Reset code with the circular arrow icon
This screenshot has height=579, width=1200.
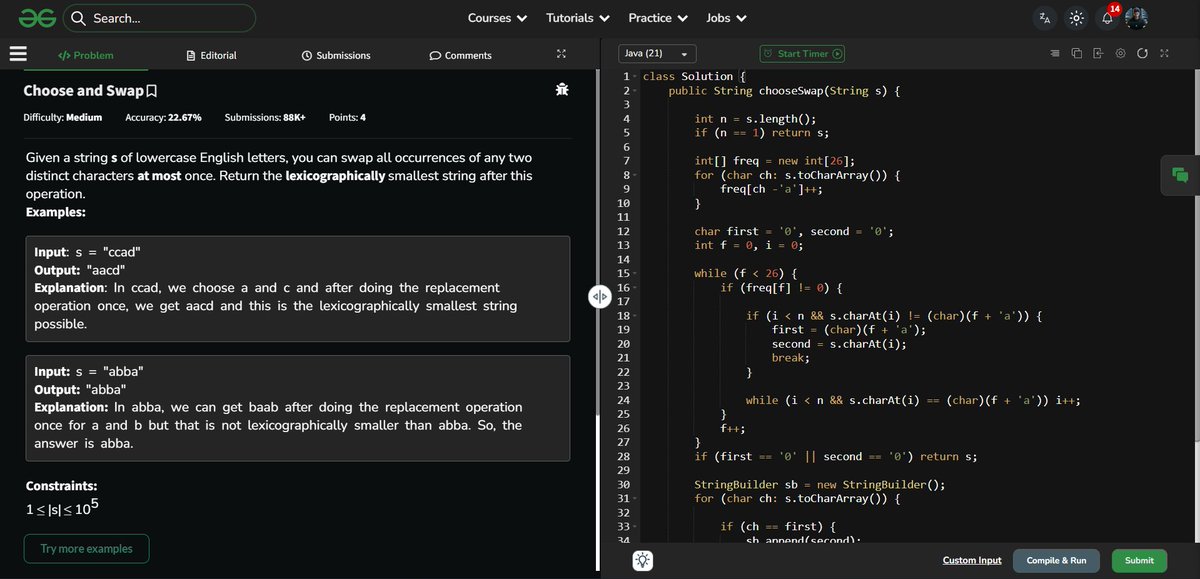pos(1142,53)
